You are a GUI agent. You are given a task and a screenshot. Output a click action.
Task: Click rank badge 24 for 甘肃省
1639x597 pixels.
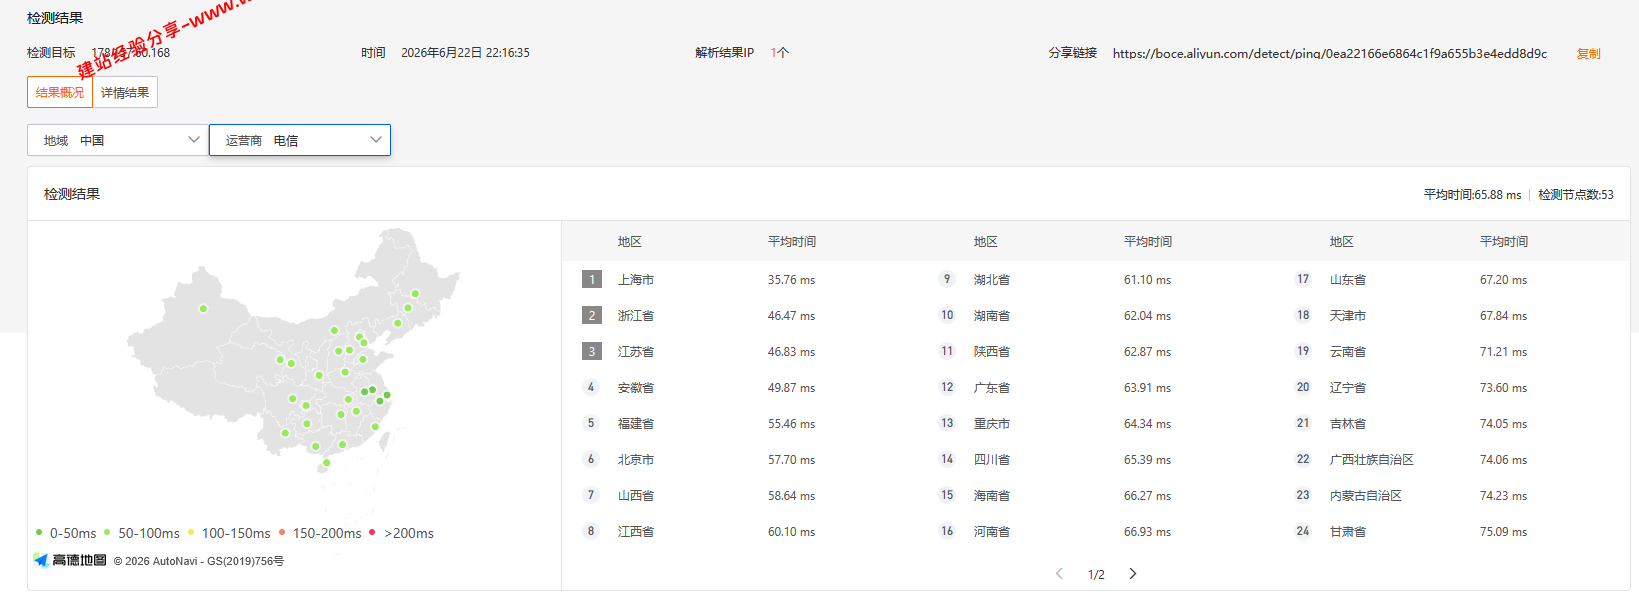pos(1303,531)
